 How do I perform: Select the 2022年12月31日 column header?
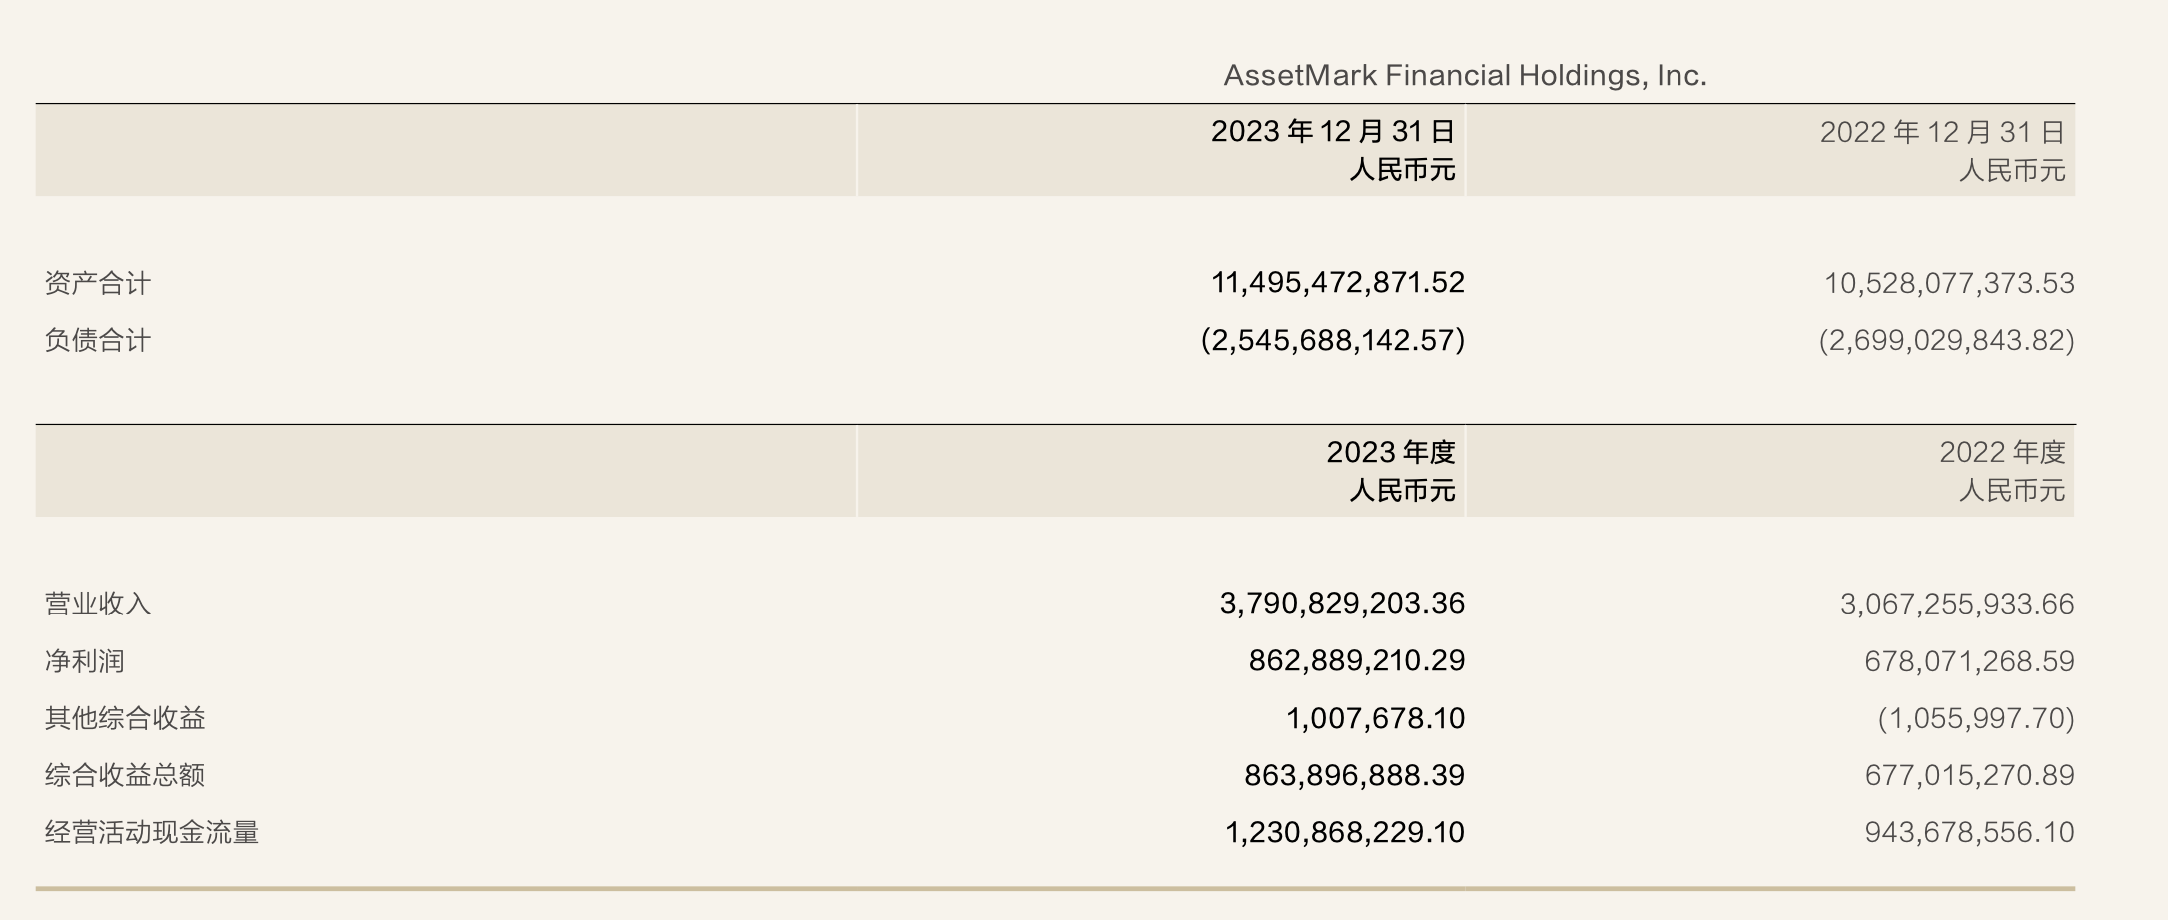[x=1942, y=132]
